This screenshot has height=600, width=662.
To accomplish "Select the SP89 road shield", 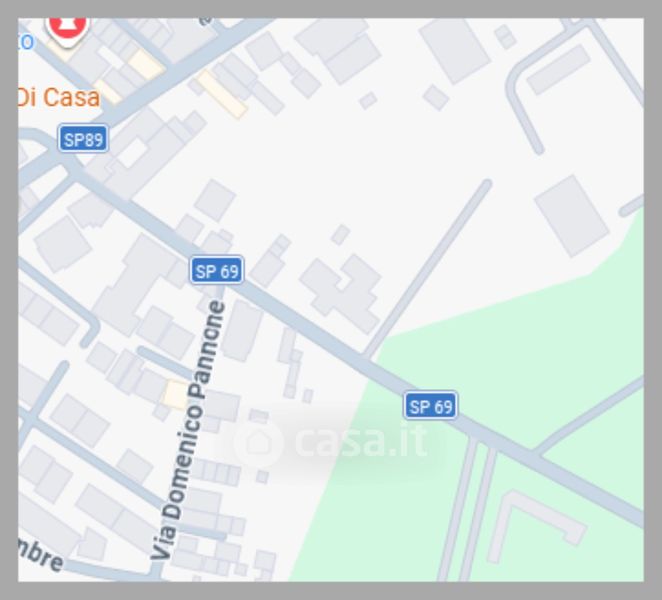I will (84, 138).
